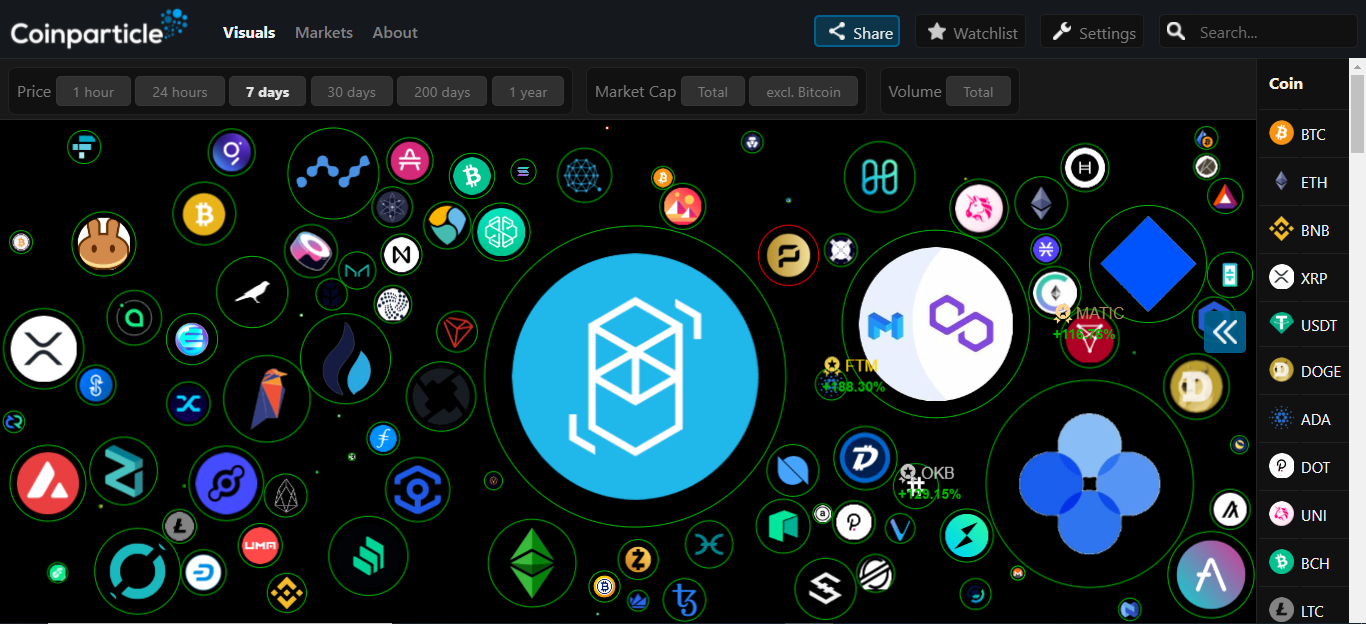Open the Compound green bubble

tap(368, 556)
